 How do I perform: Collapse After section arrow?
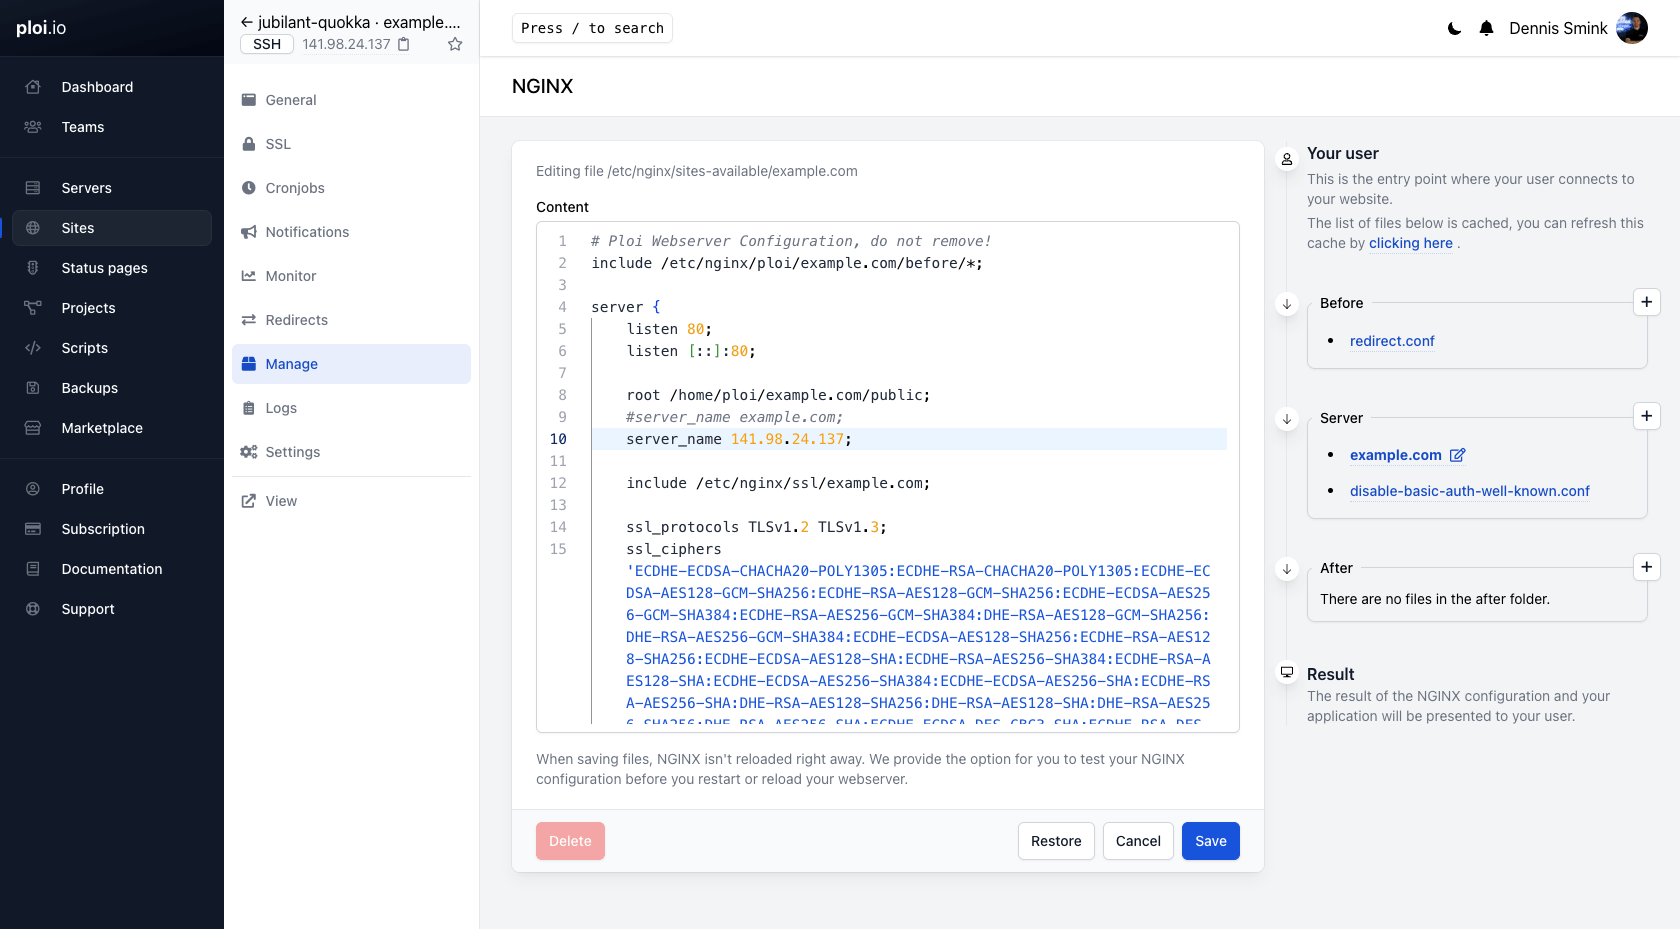(1287, 569)
